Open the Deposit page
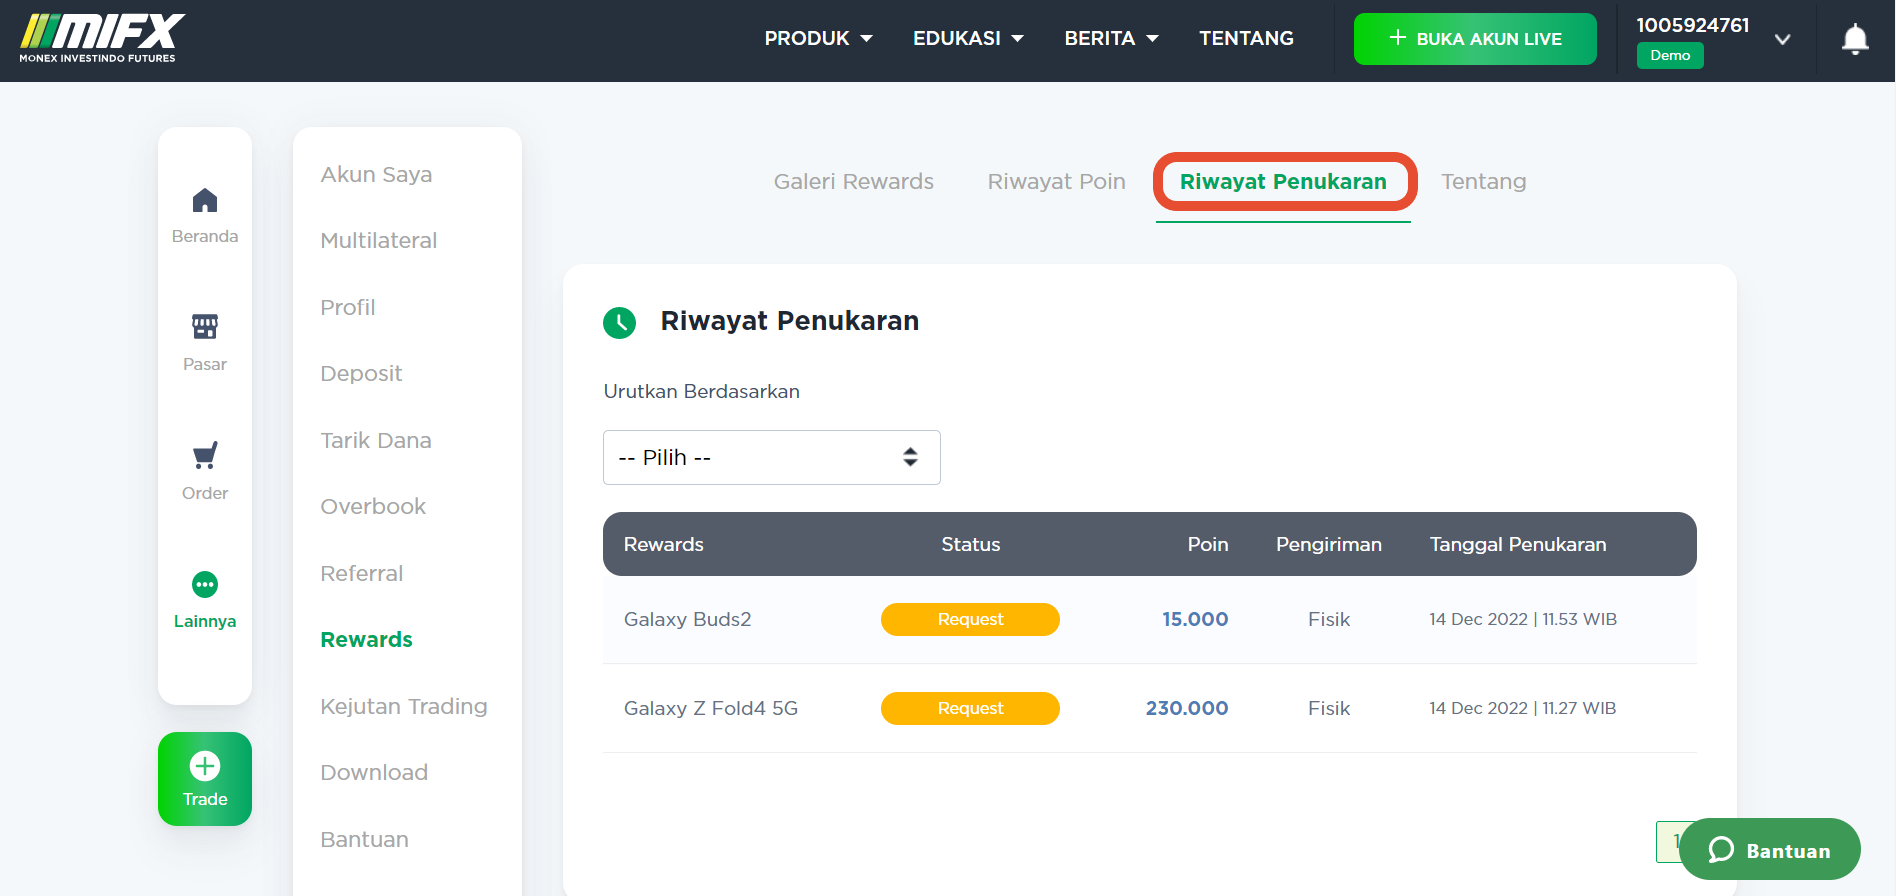This screenshot has height=896, width=1896. point(361,373)
